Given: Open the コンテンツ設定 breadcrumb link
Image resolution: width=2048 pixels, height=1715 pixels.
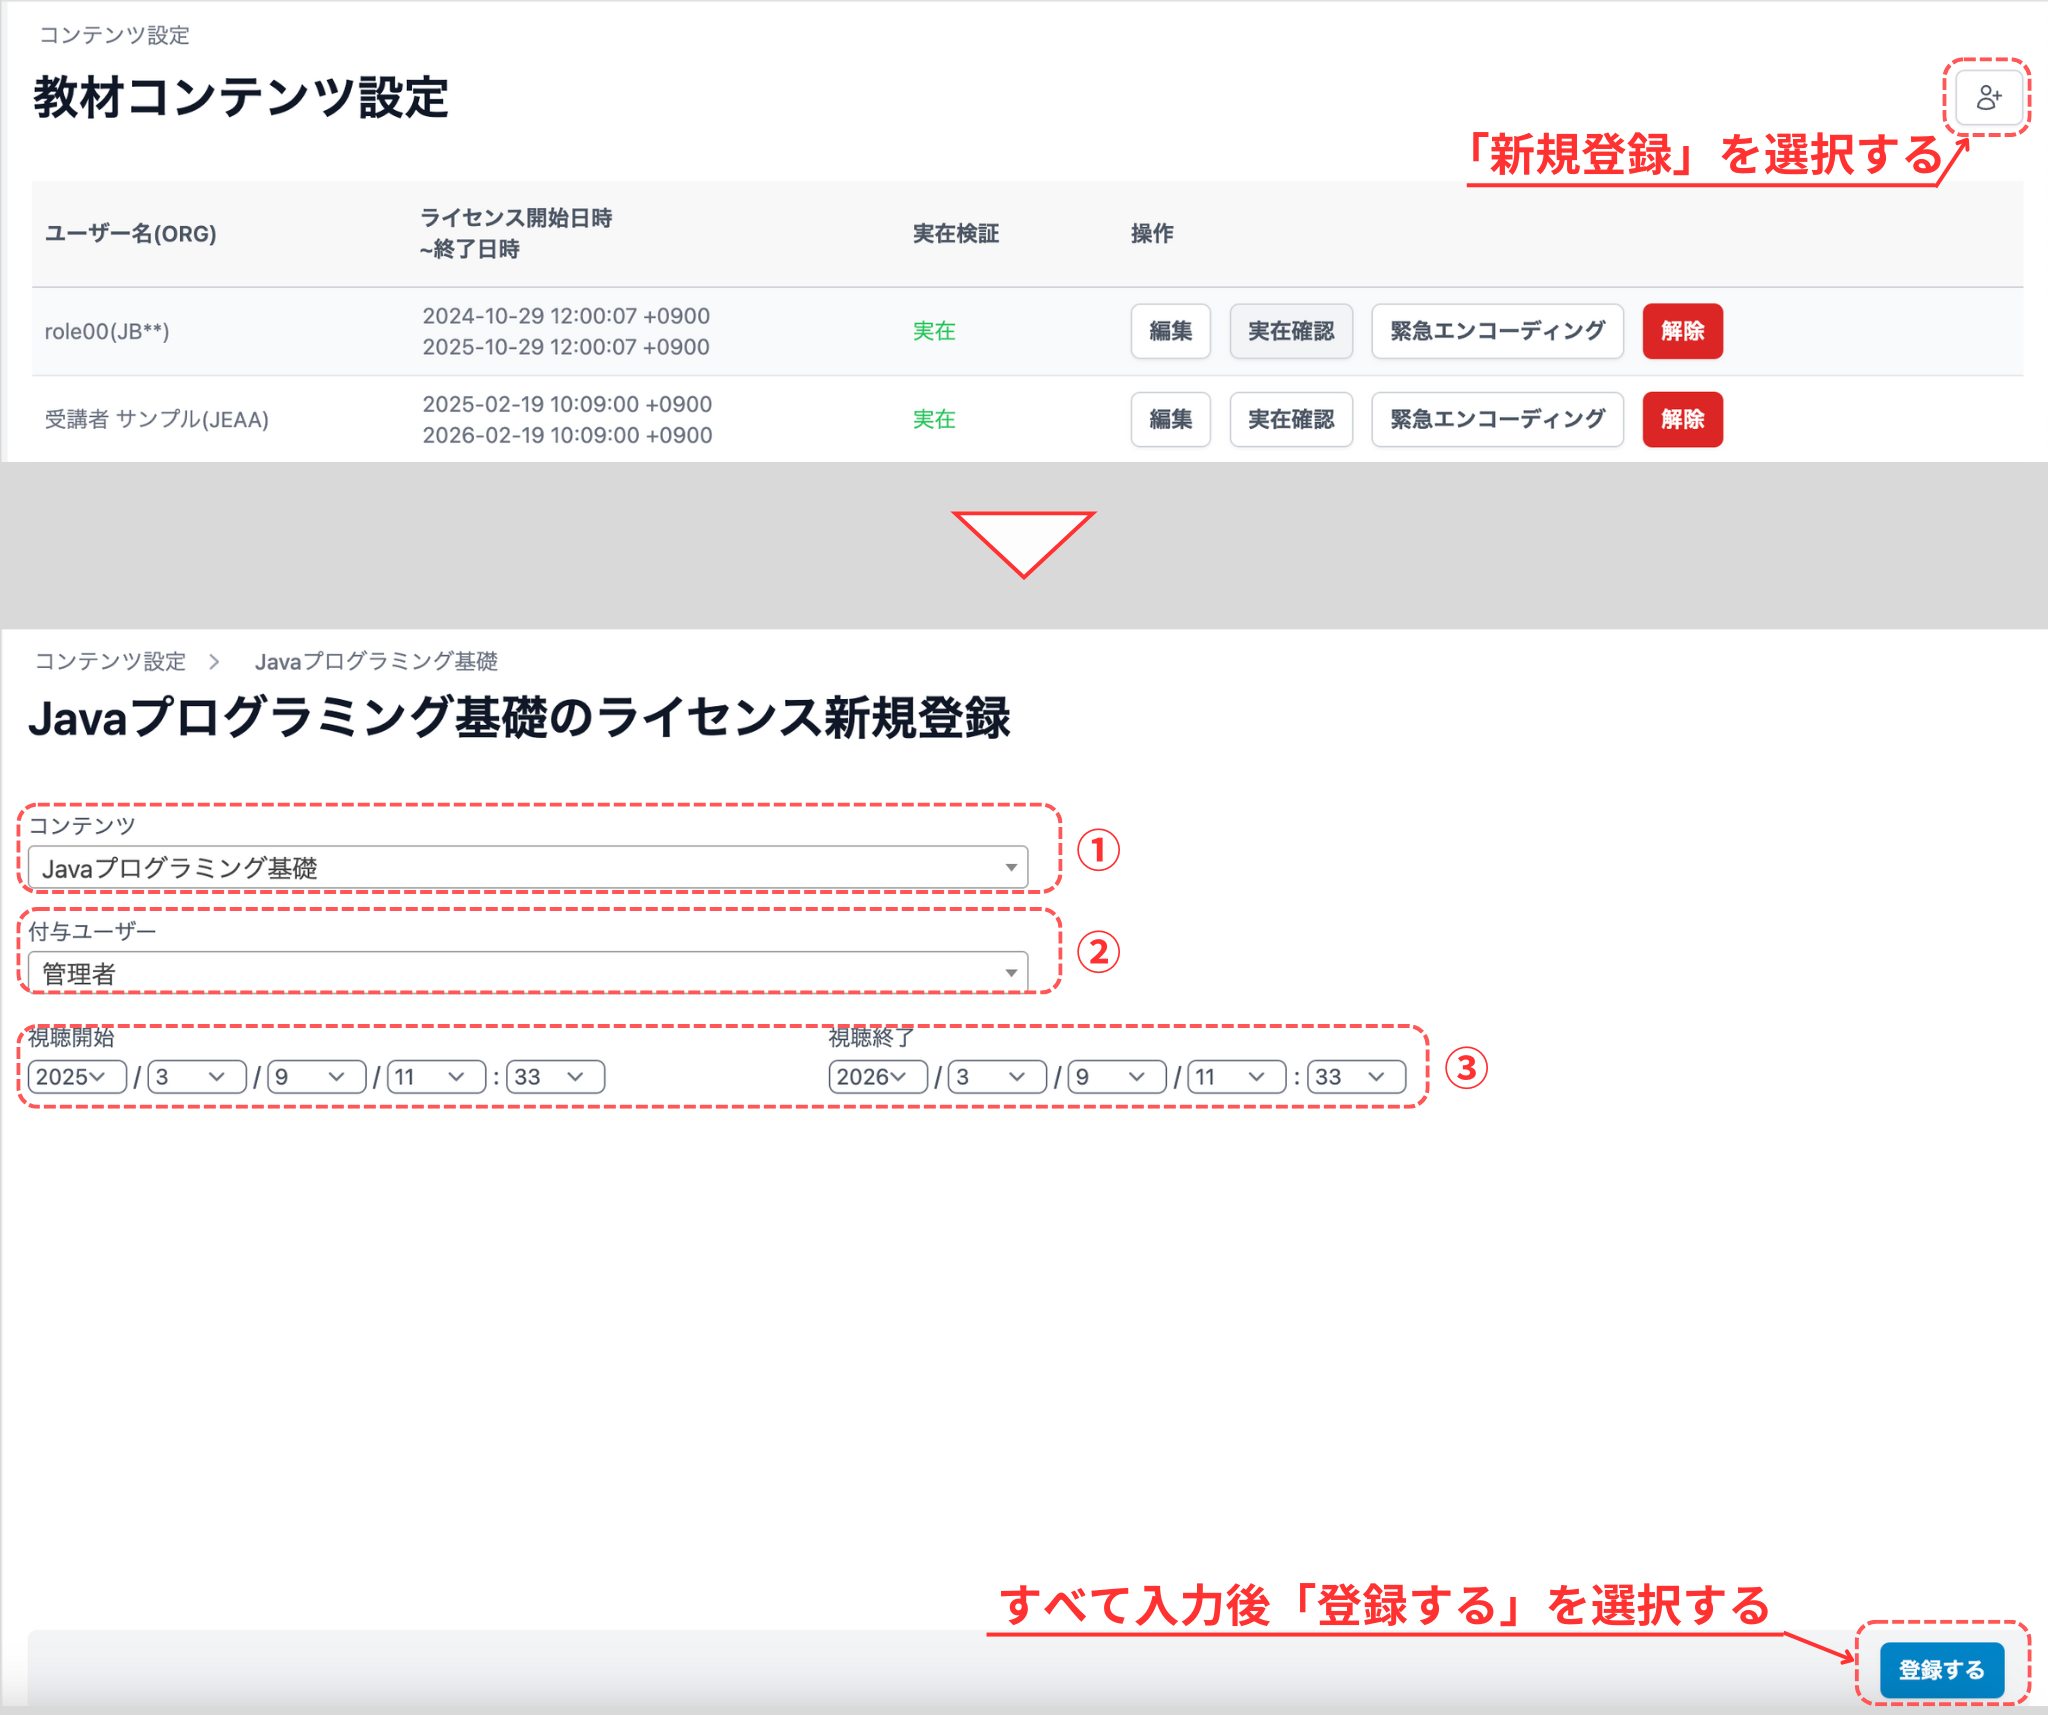Looking at the screenshot, I should (109, 660).
